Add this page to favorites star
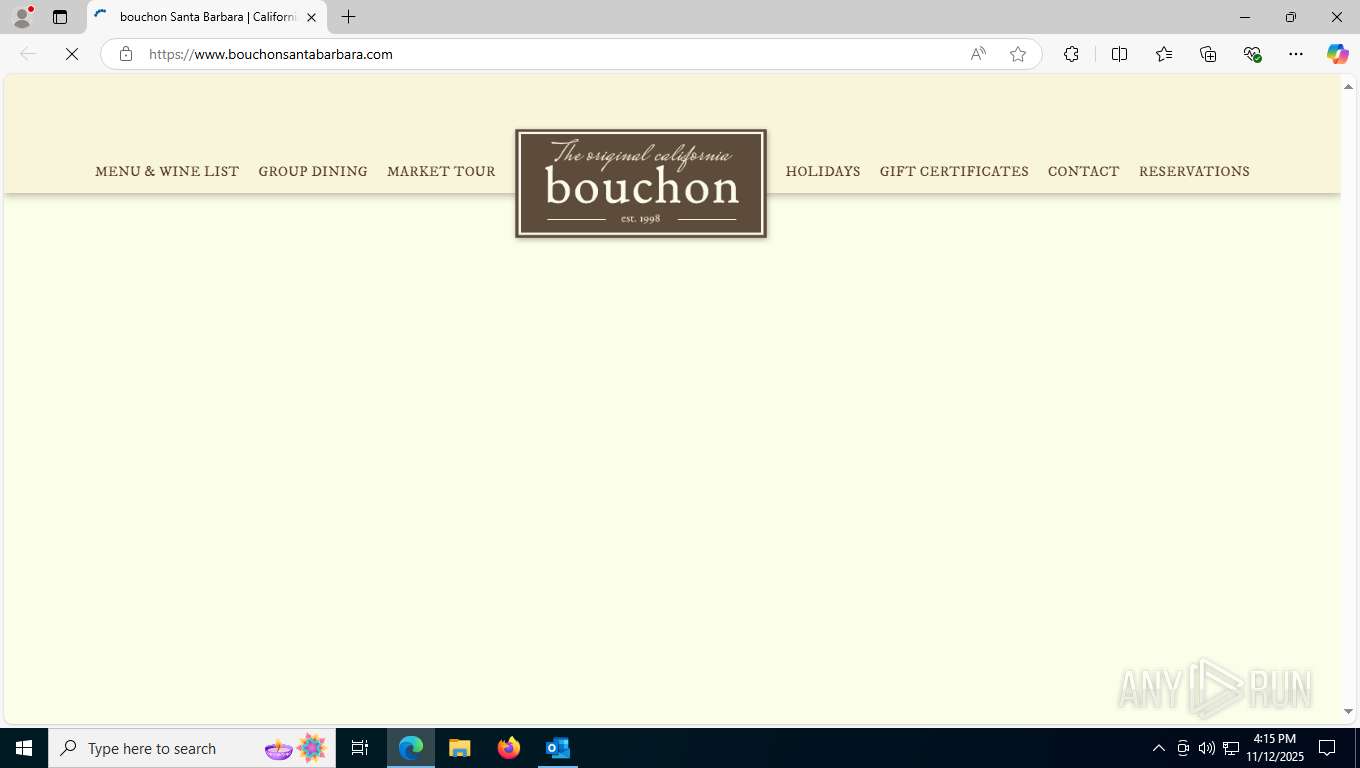The height and width of the screenshot is (768, 1360). 1018,54
